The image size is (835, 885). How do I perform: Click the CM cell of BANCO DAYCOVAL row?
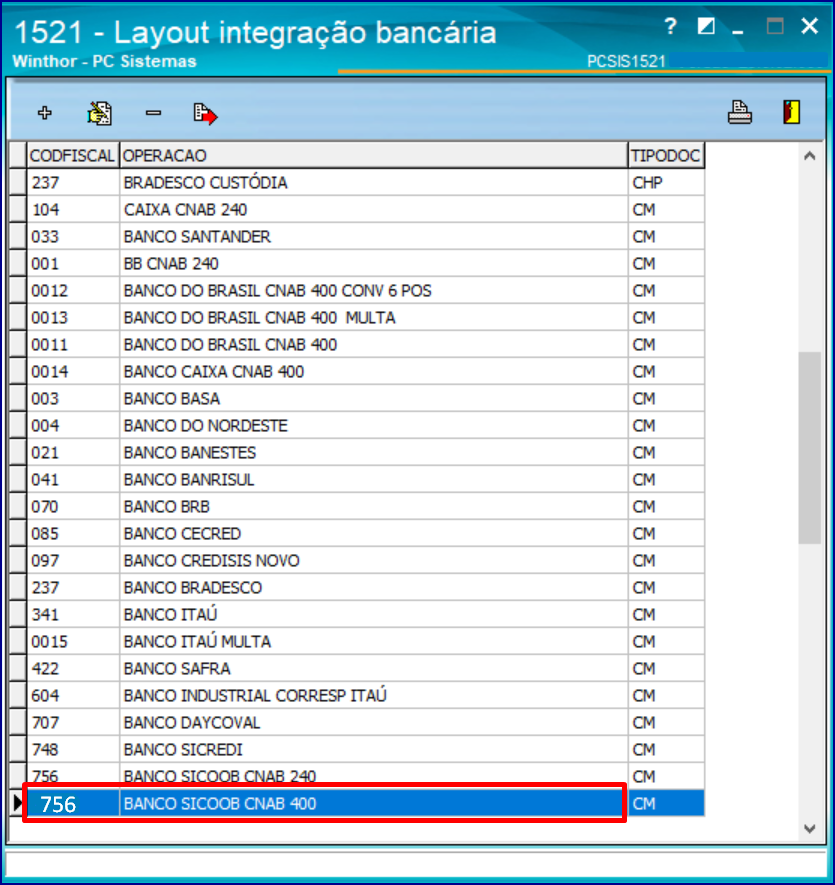pyautogui.click(x=666, y=722)
